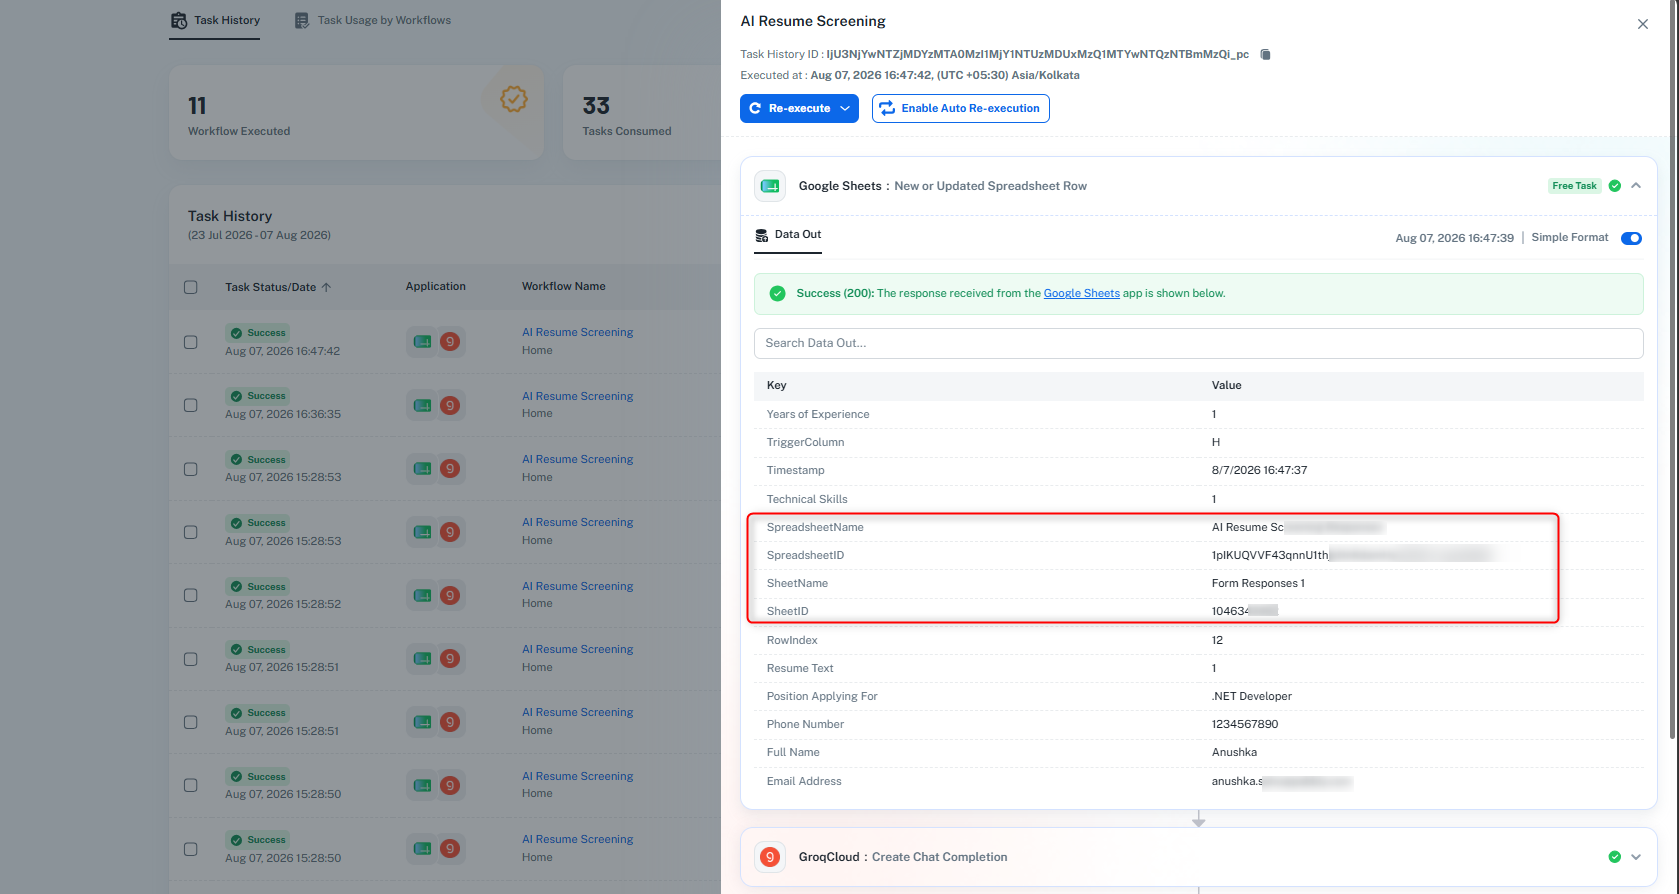Open AI Resume Screening link in 16:47:42 row
Screen dimensions: 1679x894
coord(578,332)
